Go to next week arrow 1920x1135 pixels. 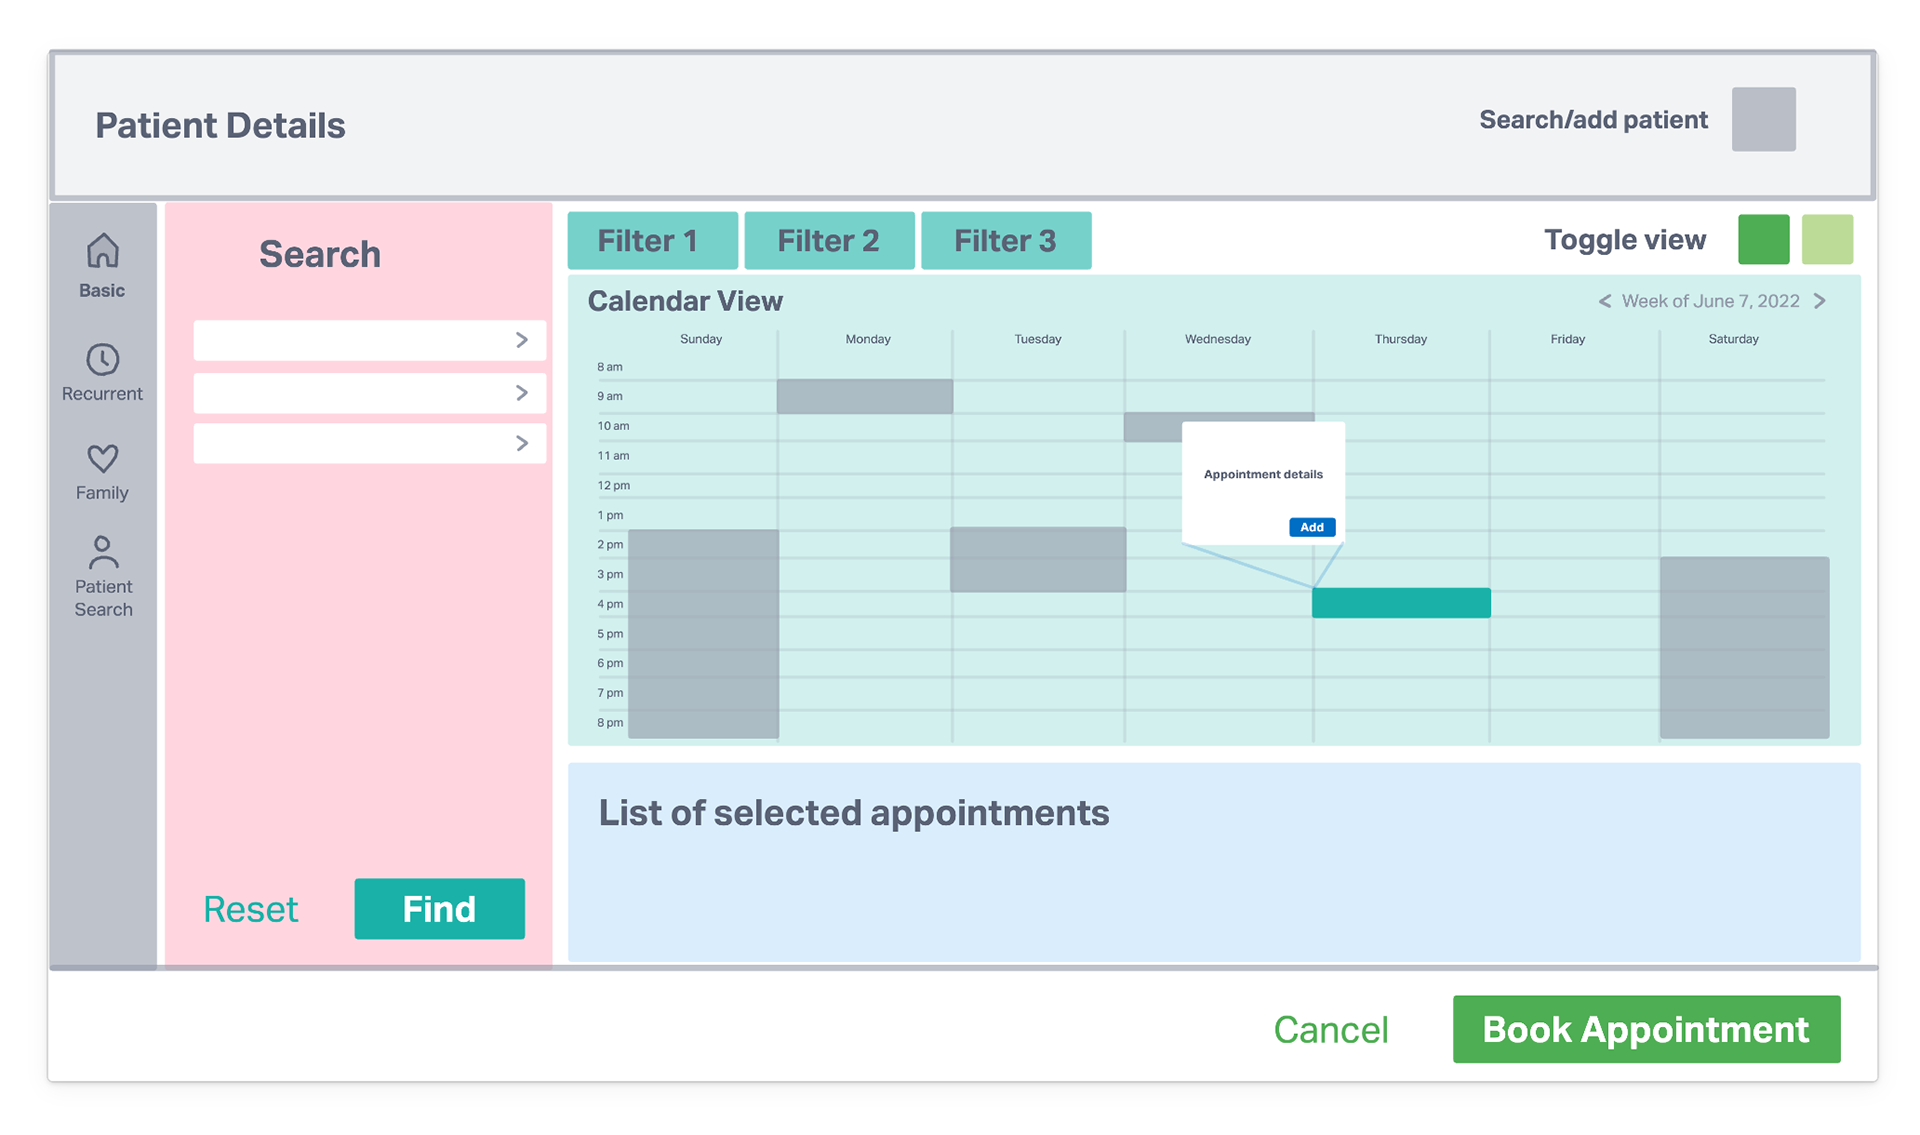(x=1820, y=301)
